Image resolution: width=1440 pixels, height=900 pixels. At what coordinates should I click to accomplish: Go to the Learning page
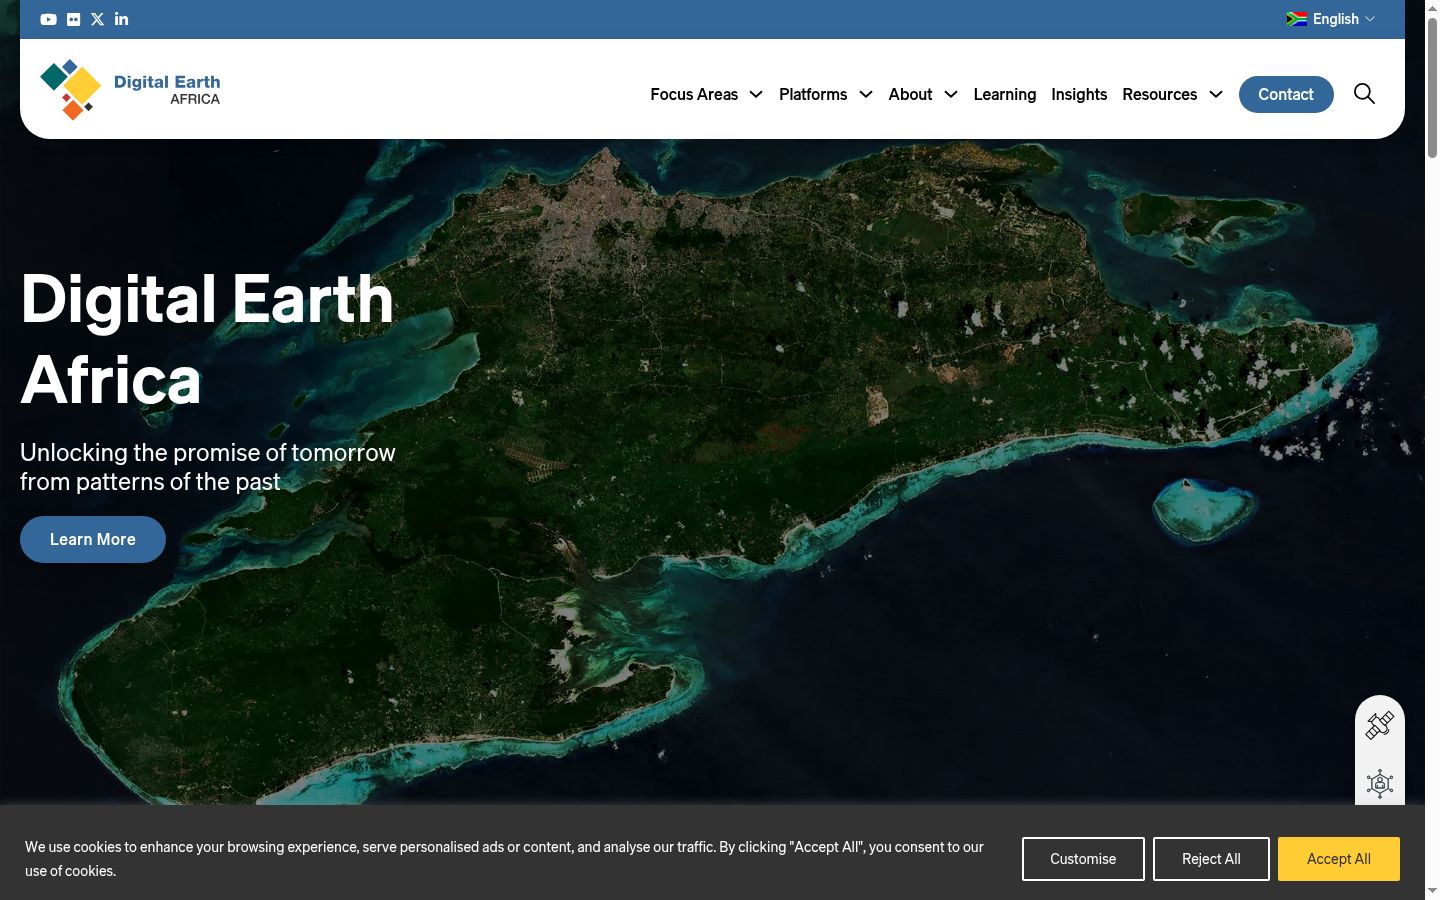tap(1005, 94)
